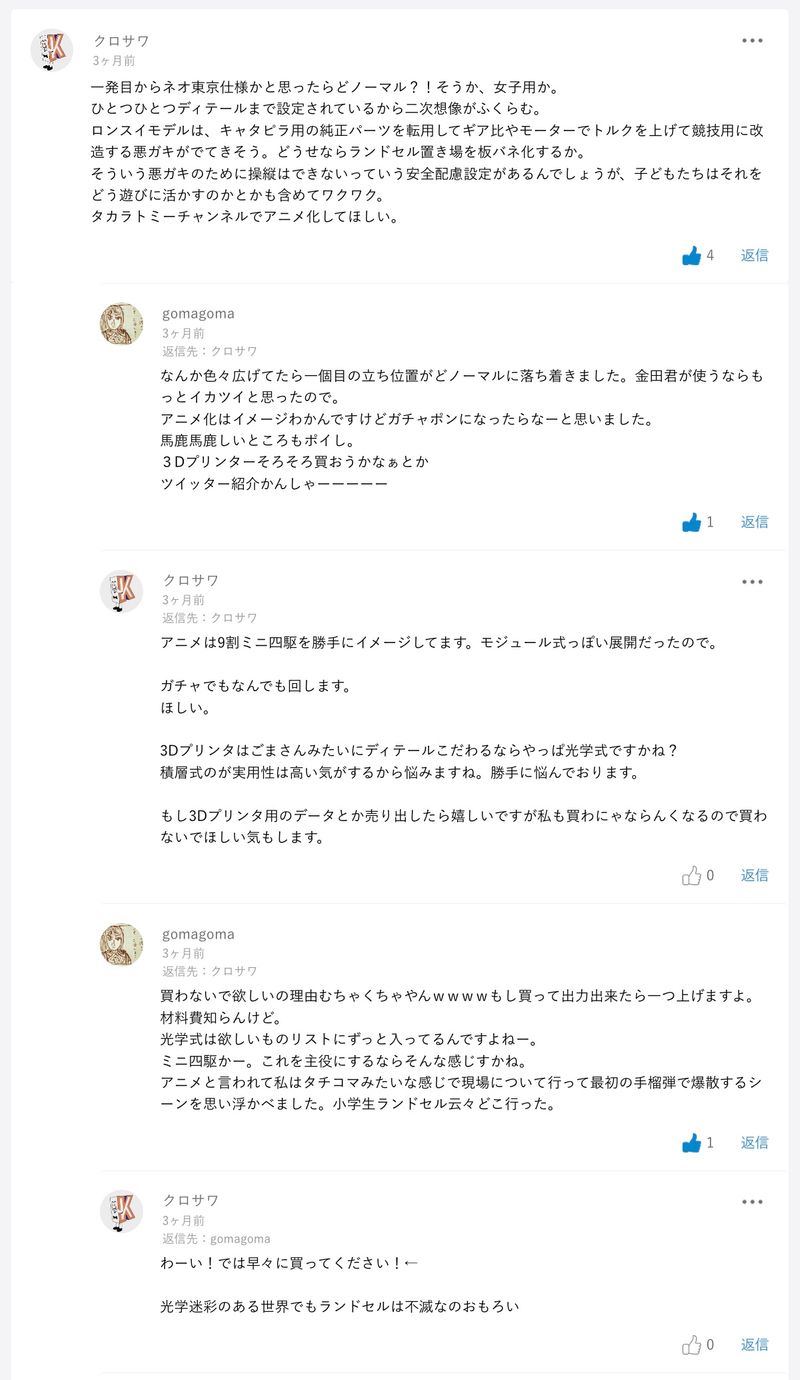
Task: Click 返信 under クロサワ's ミニ四駆 reply
Action: pos(754,876)
